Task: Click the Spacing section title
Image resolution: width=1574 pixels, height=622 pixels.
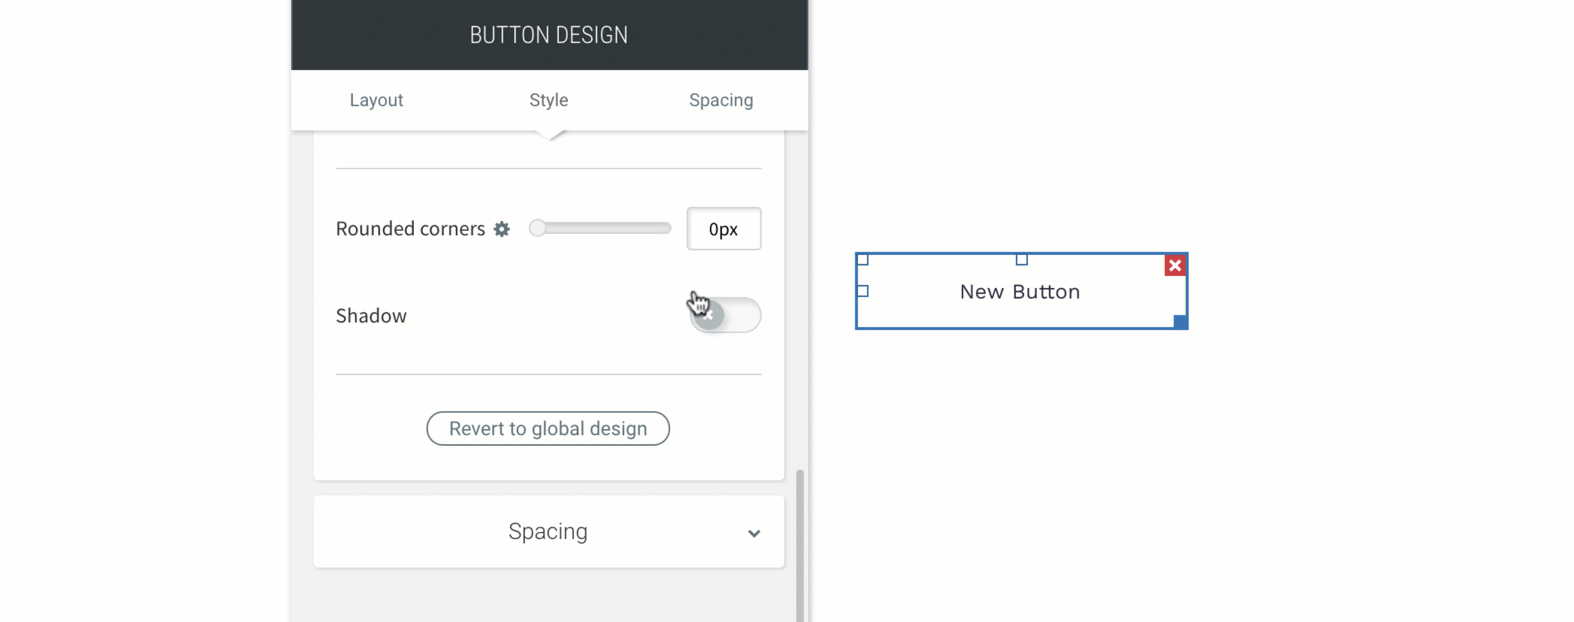Action: point(548,531)
